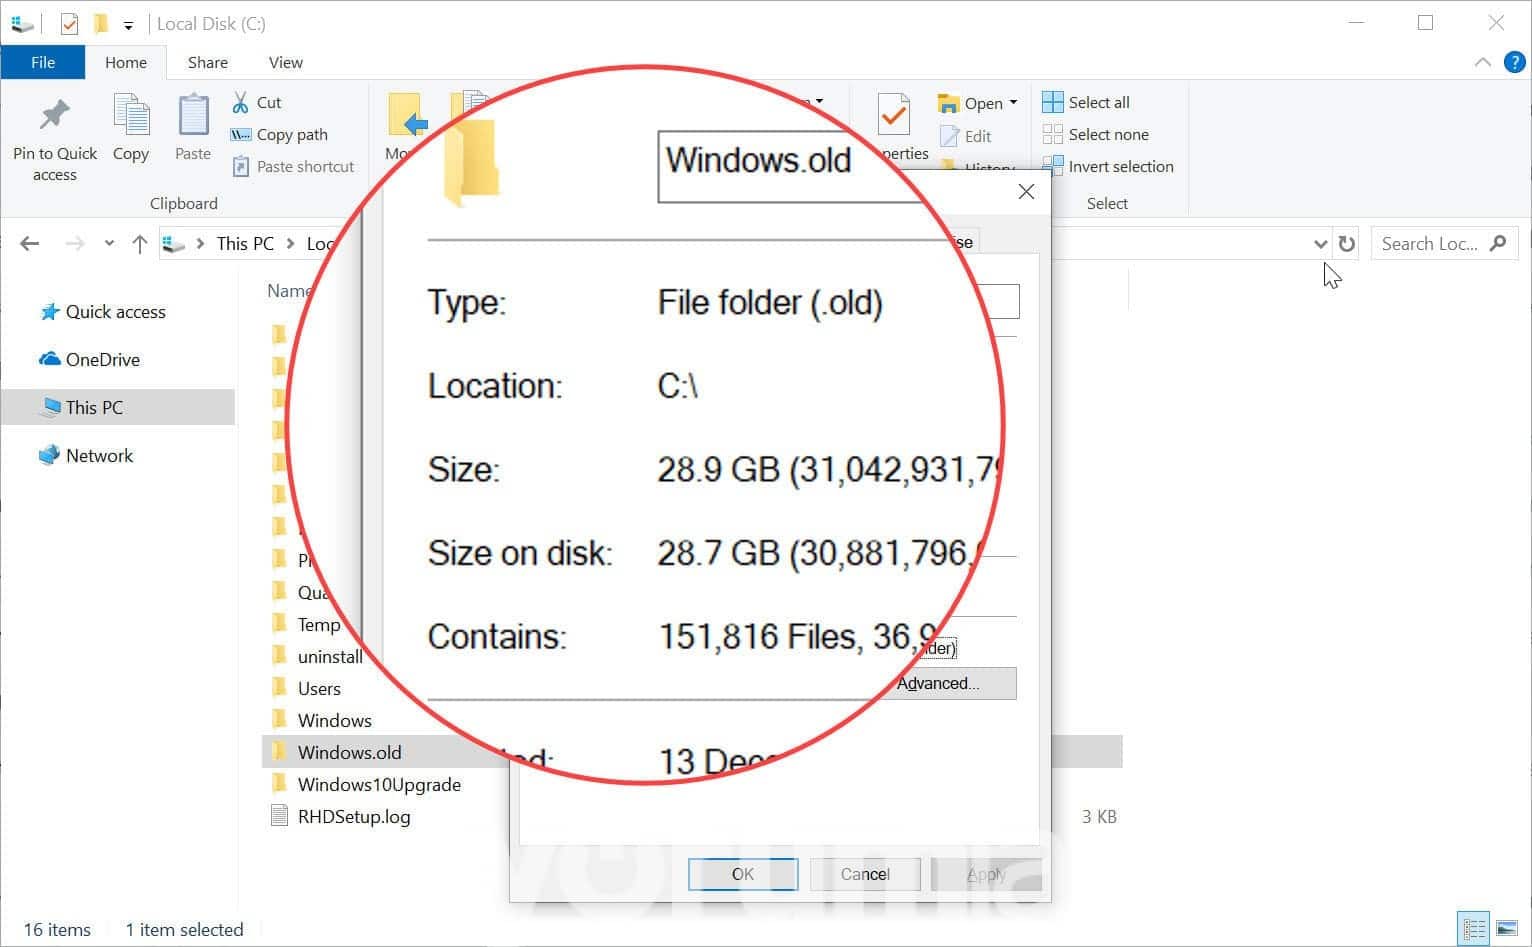
Task: Click the search magnifier icon
Action: tap(1498, 243)
